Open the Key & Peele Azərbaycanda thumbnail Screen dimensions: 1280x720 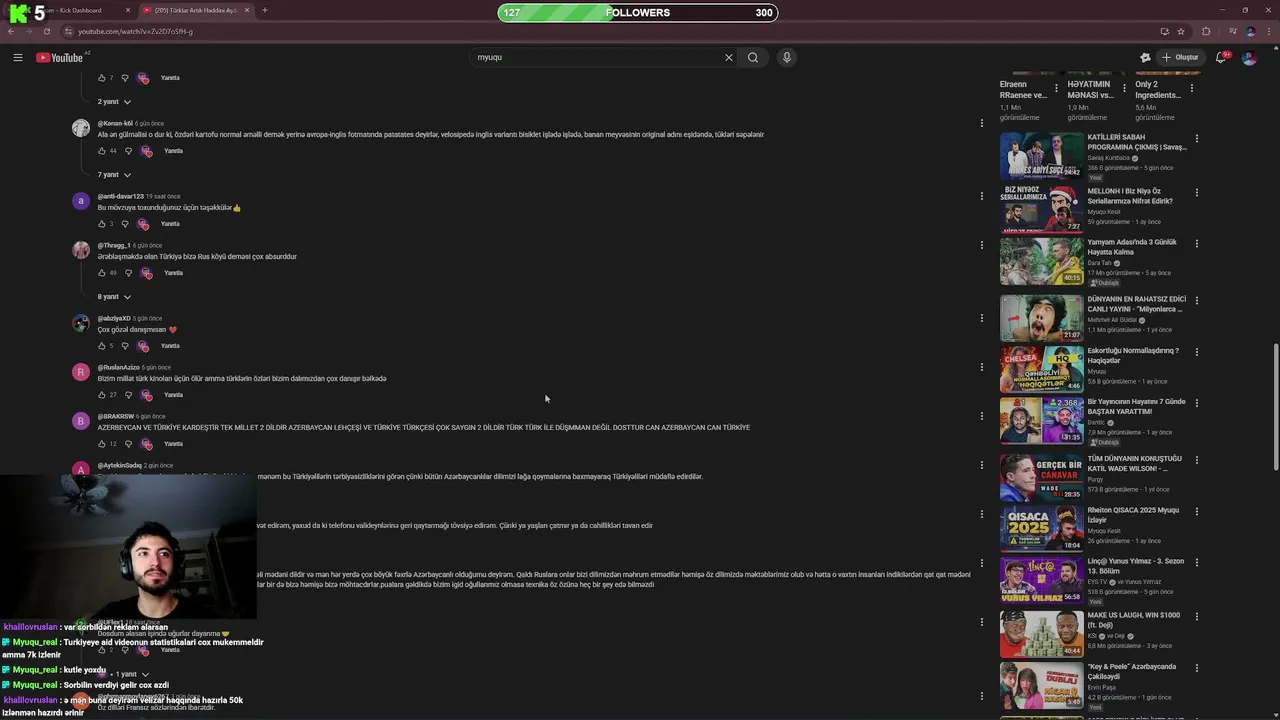click(x=1041, y=685)
